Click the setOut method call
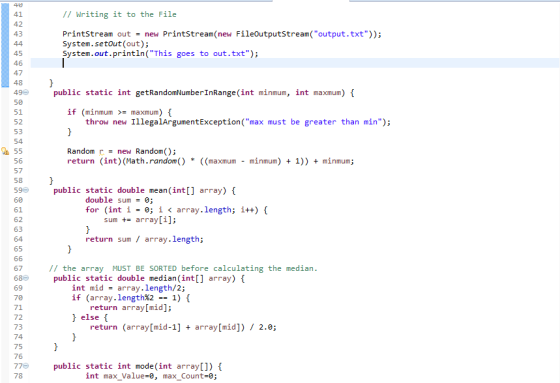The height and width of the screenshot is (383, 560). pyautogui.click(x=108, y=44)
